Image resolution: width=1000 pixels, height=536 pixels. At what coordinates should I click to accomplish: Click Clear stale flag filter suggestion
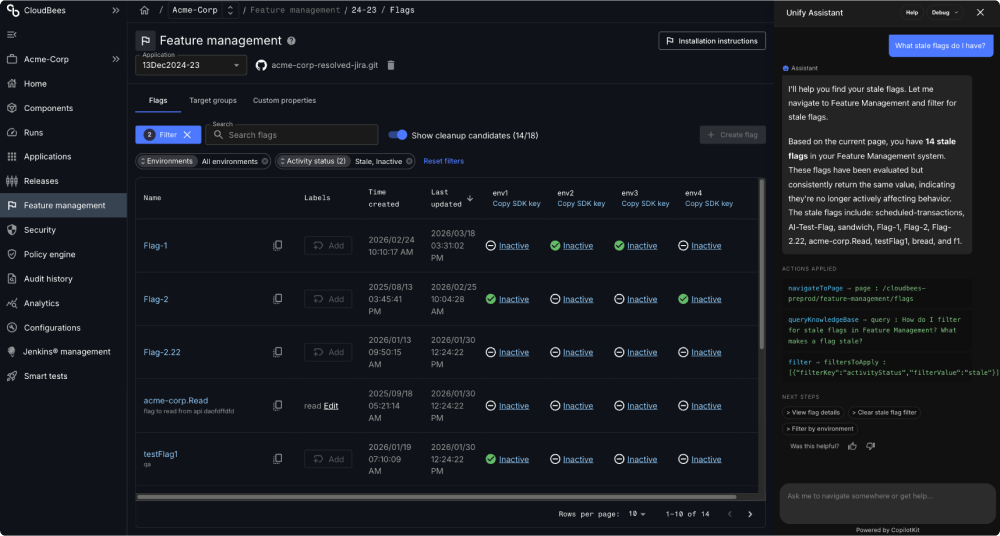click(x=884, y=413)
